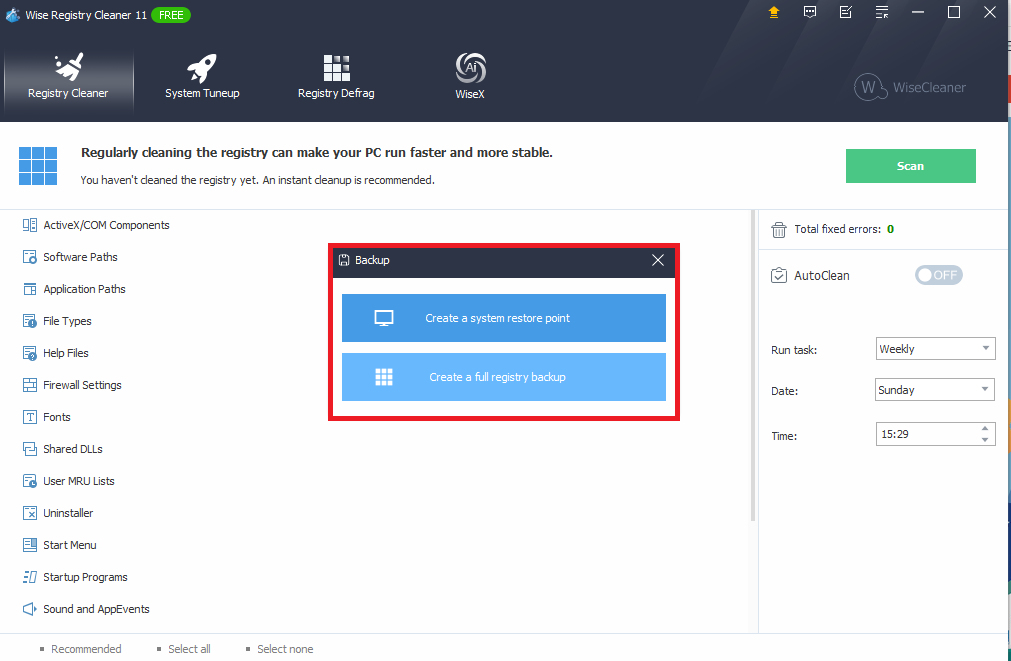Viewport: 1011px width, 661px height.
Task: Click the Application Paths icon
Action: tap(30, 289)
